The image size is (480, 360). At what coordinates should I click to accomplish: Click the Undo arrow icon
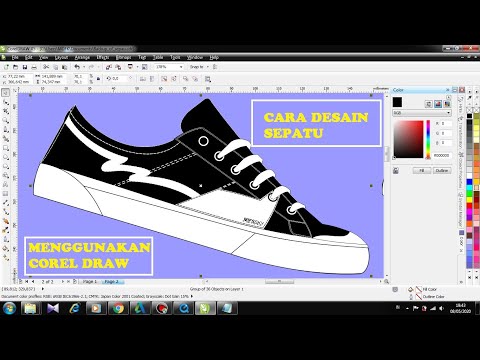77,67
